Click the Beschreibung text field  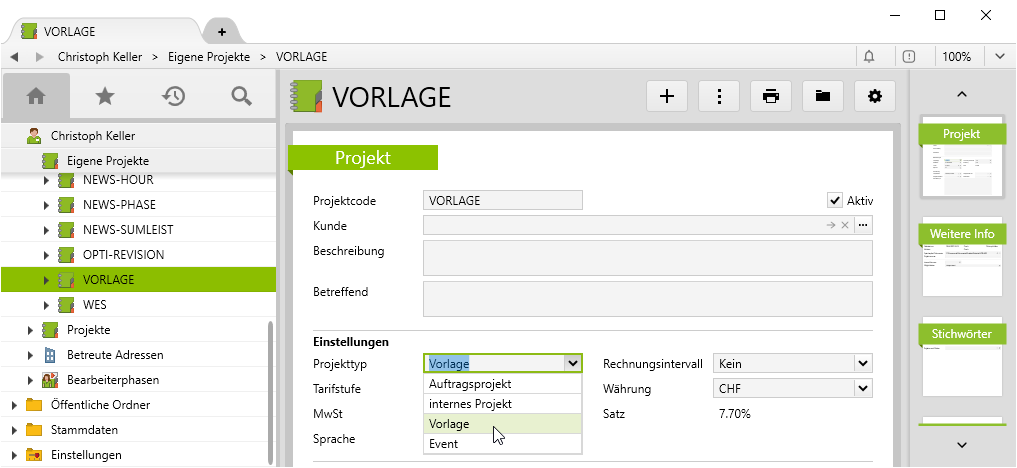pyautogui.click(x=647, y=257)
